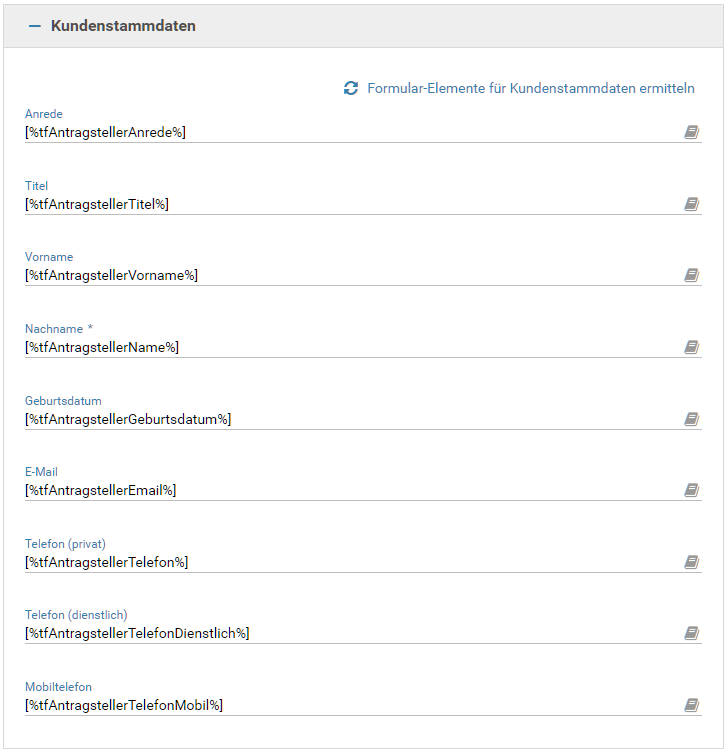728x753 pixels.
Task: Open the book icon for Titel field
Action: (x=691, y=204)
